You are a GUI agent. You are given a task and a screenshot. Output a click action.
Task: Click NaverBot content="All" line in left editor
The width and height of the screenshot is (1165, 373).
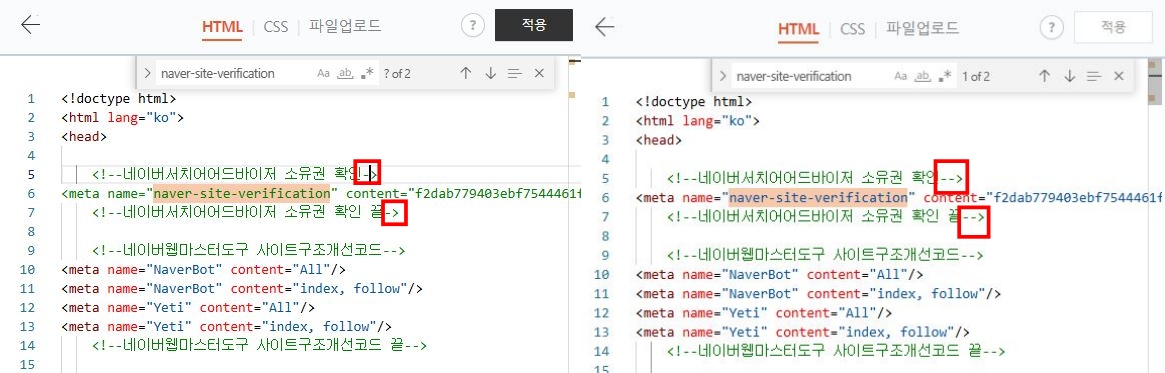pos(204,270)
